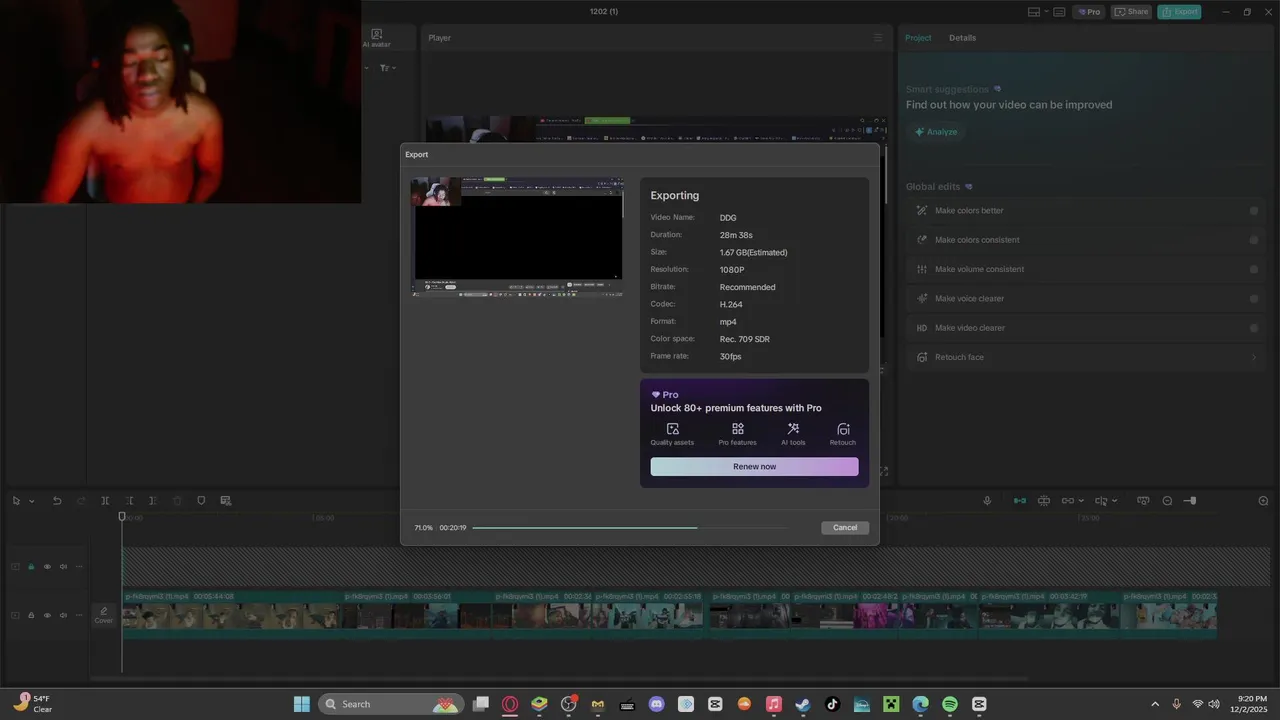Image resolution: width=1280 pixels, height=720 pixels.
Task: Zoom in the timeline with plus icon
Action: (1263, 501)
